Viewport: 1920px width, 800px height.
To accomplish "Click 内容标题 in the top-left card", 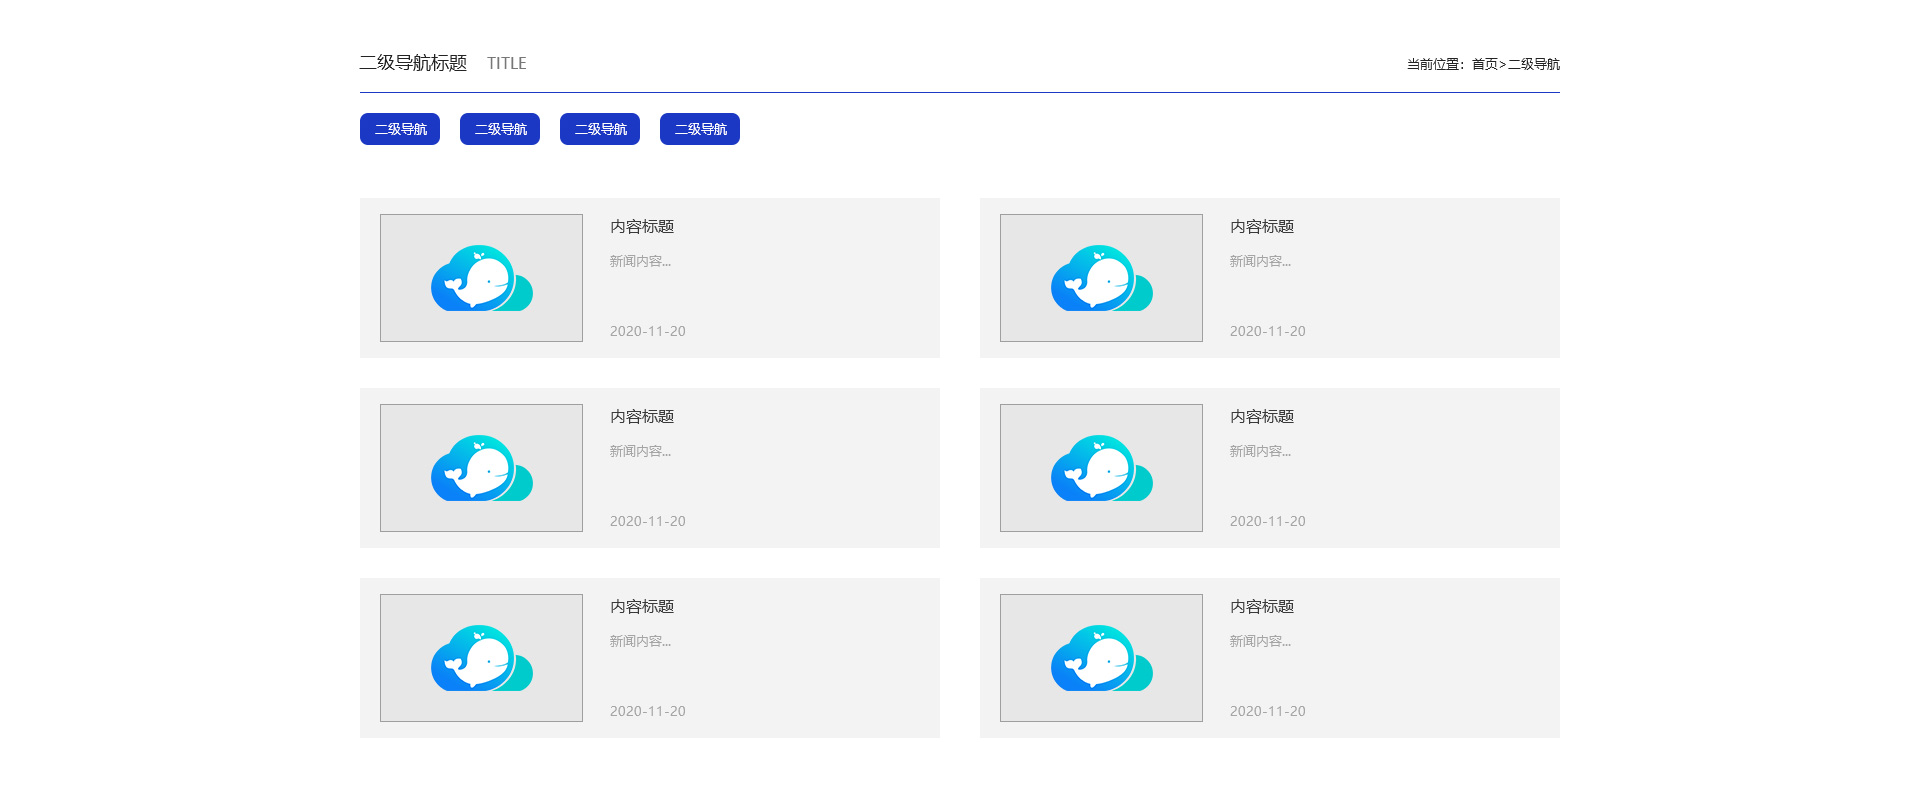I will tap(642, 227).
